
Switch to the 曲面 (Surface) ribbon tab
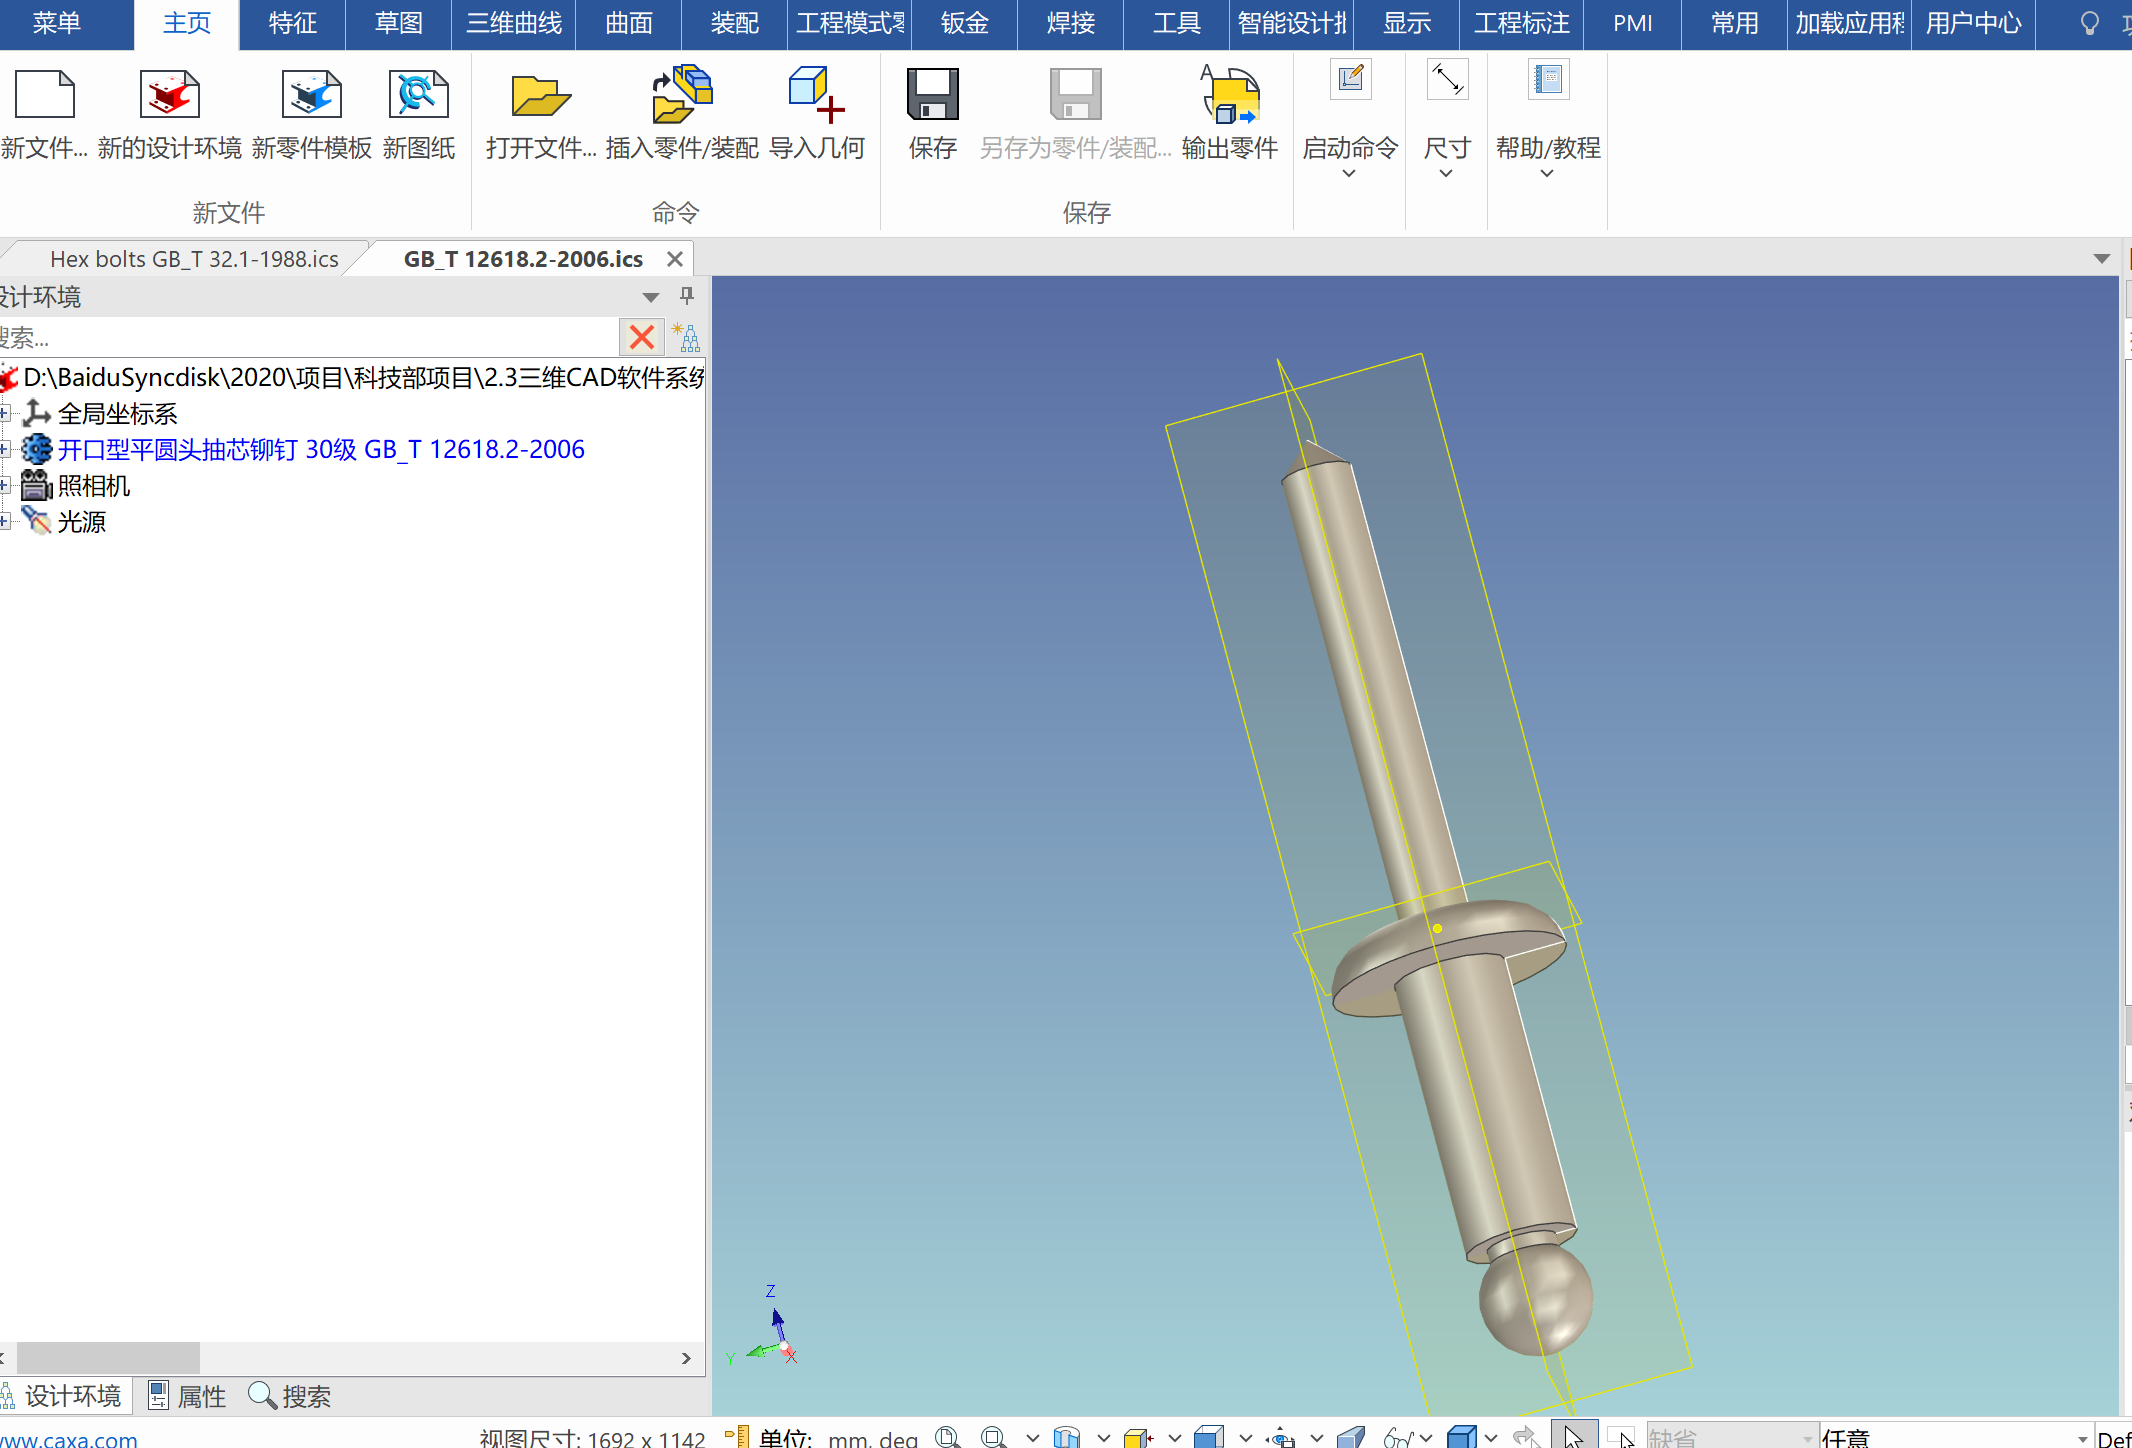click(629, 23)
